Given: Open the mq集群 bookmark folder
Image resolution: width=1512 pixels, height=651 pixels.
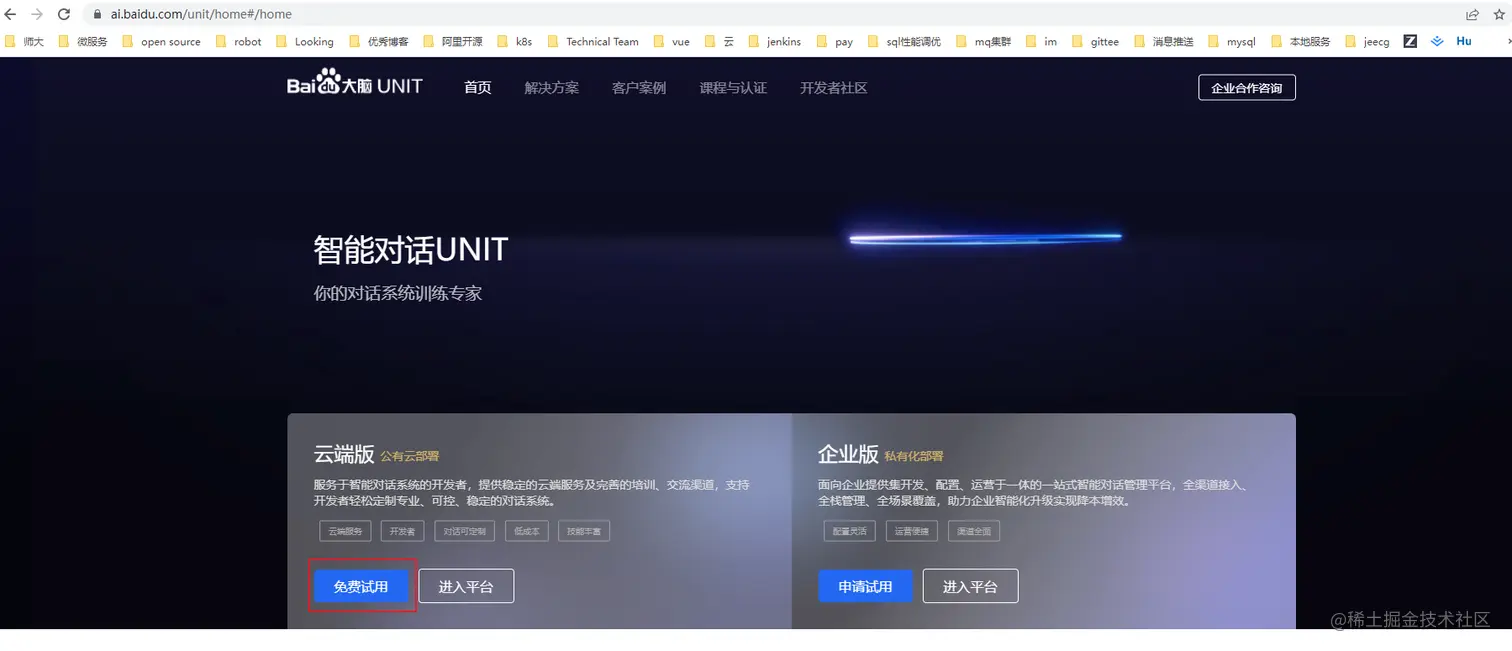Looking at the screenshot, I should click(983, 42).
